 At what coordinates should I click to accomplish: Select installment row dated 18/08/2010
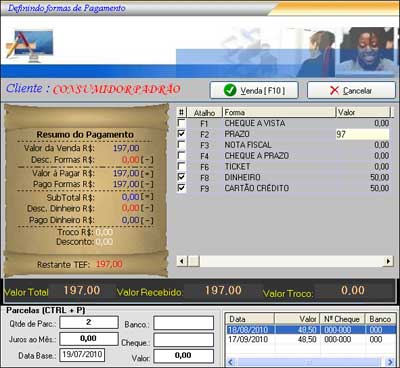(x=311, y=330)
